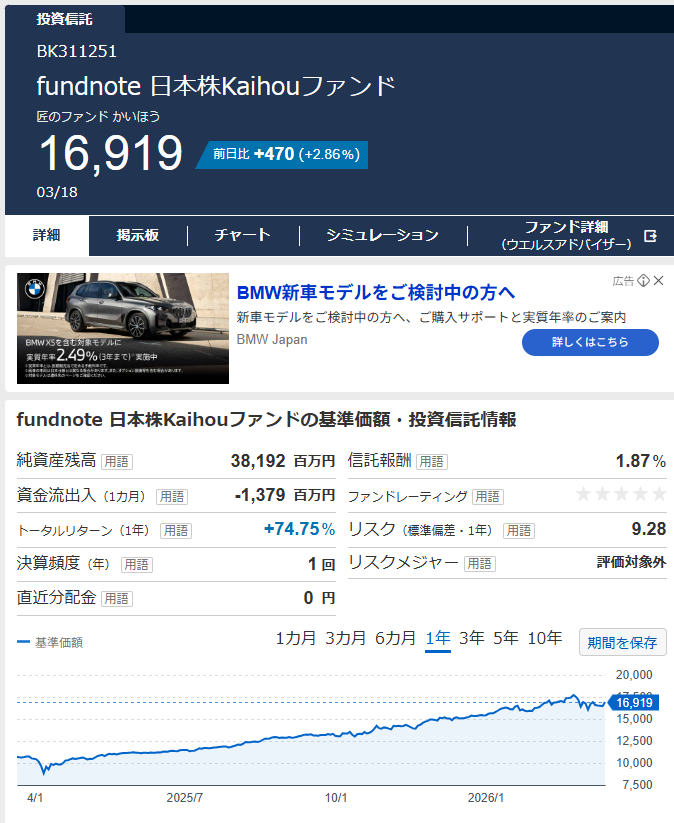The height and width of the screenshot is (823, 674).
Task: Open 用語 glossary icon for ファンドレーティング
Action: pos(487,496)
